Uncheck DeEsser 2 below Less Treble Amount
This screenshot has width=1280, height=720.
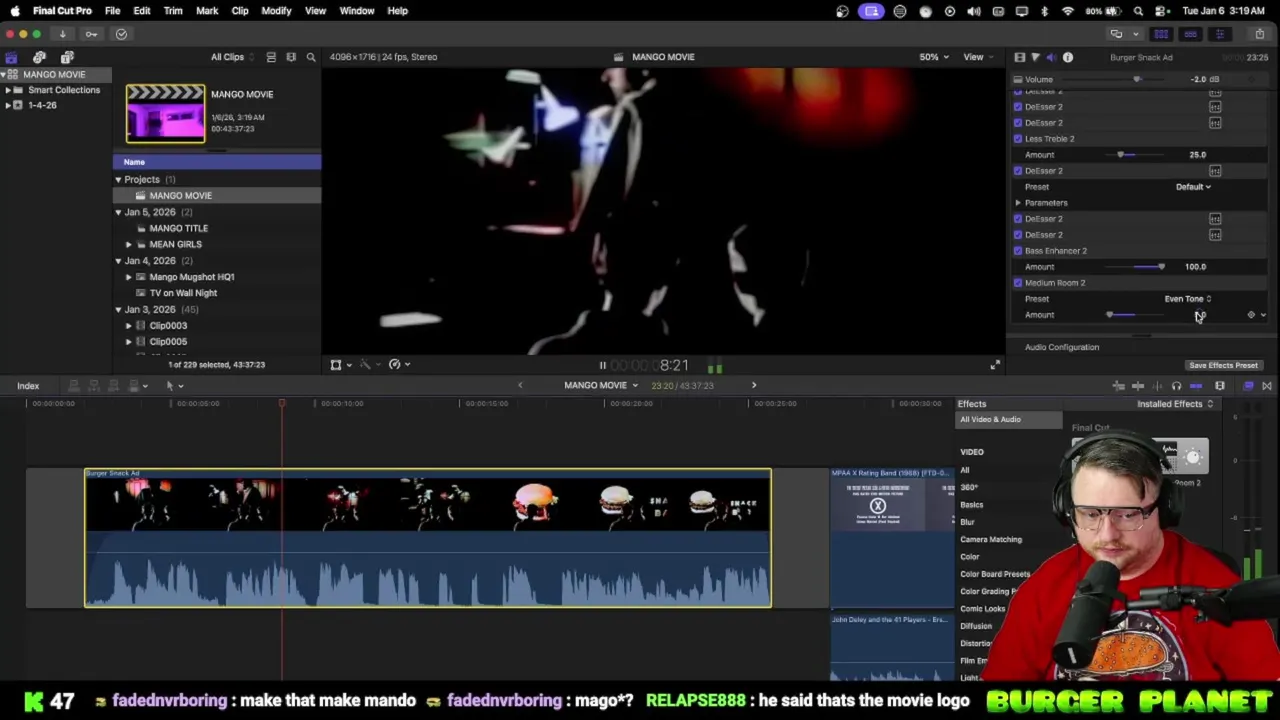click(1018, 171)
